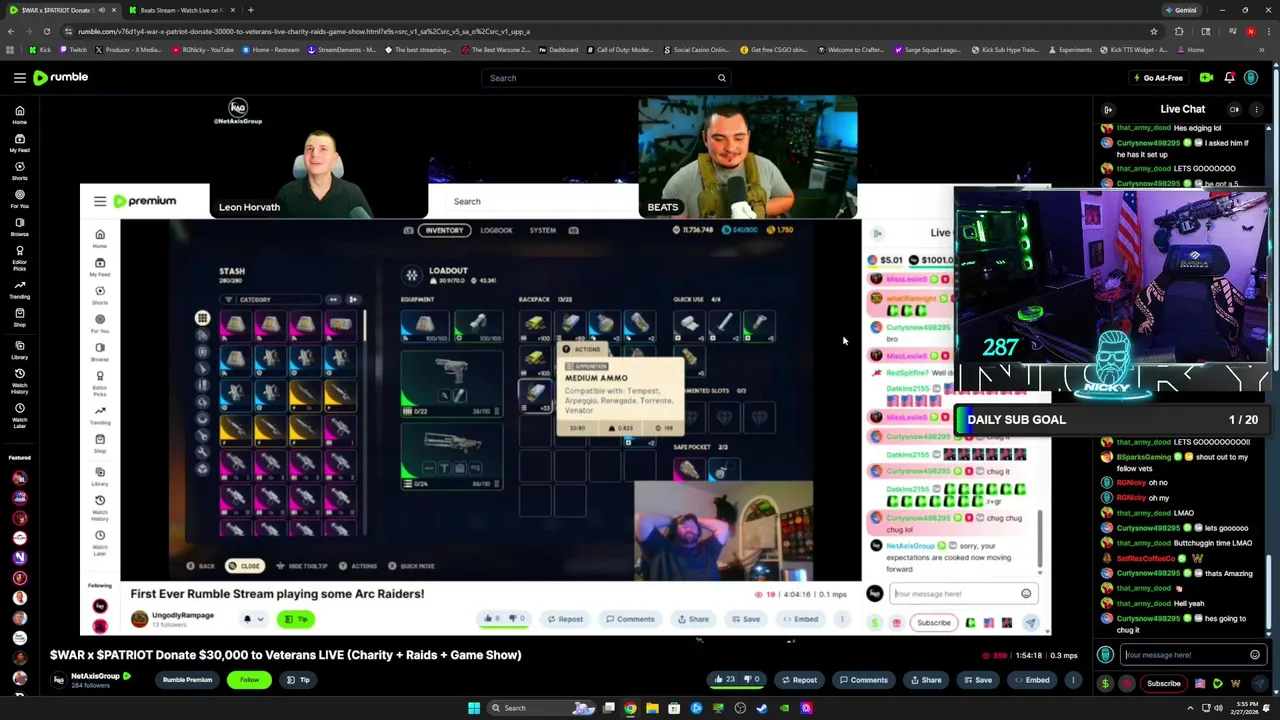Open Library in the outer left sidebar
The height and width of the screenshot is (720, 1280).
pyautogui.click(x=19, y=350)
